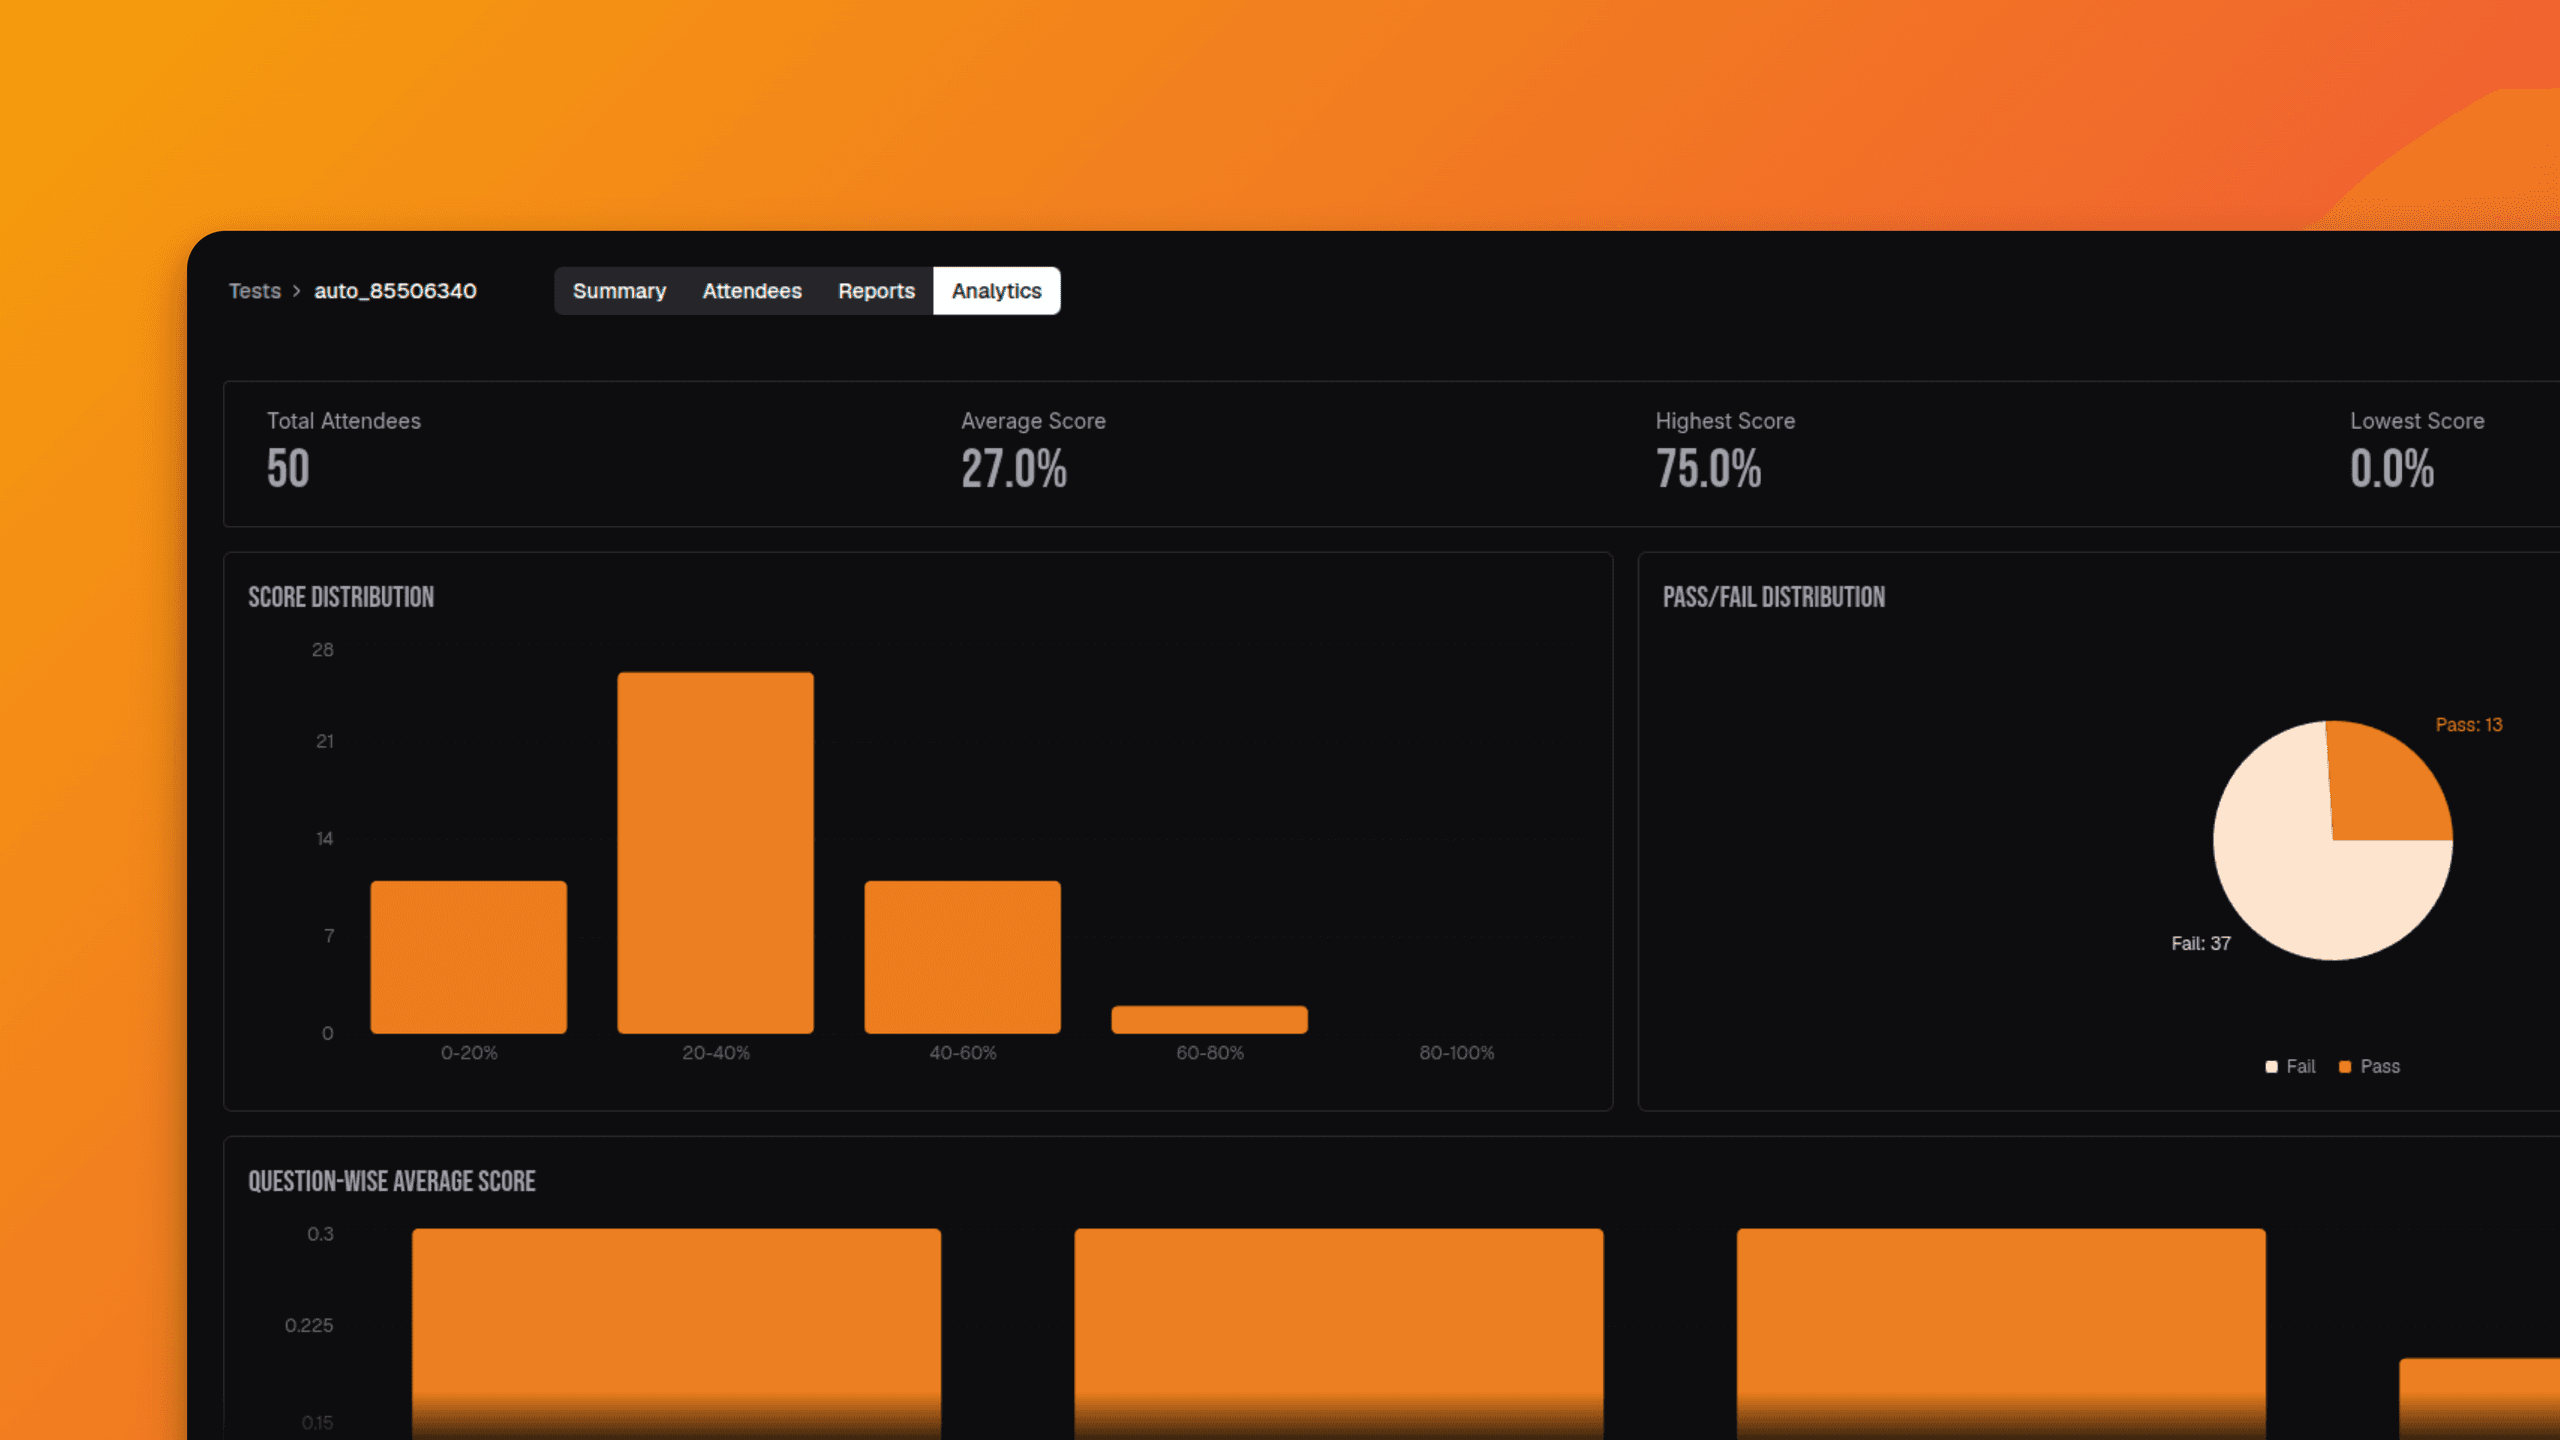Click the Highest Score label
This screenshot has height=1440, width=2560.
click(1725, 421)
